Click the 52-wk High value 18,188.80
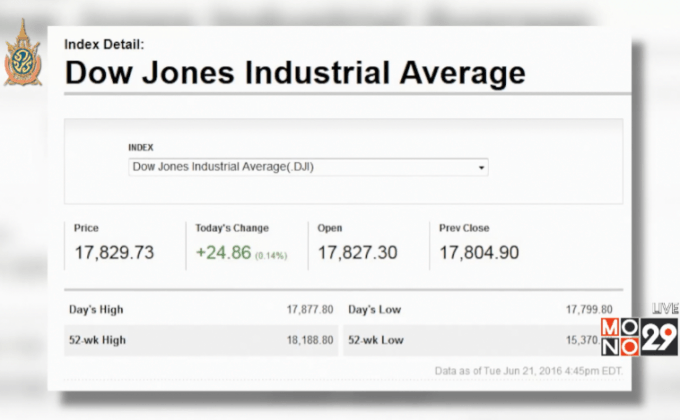 [309, 340]
